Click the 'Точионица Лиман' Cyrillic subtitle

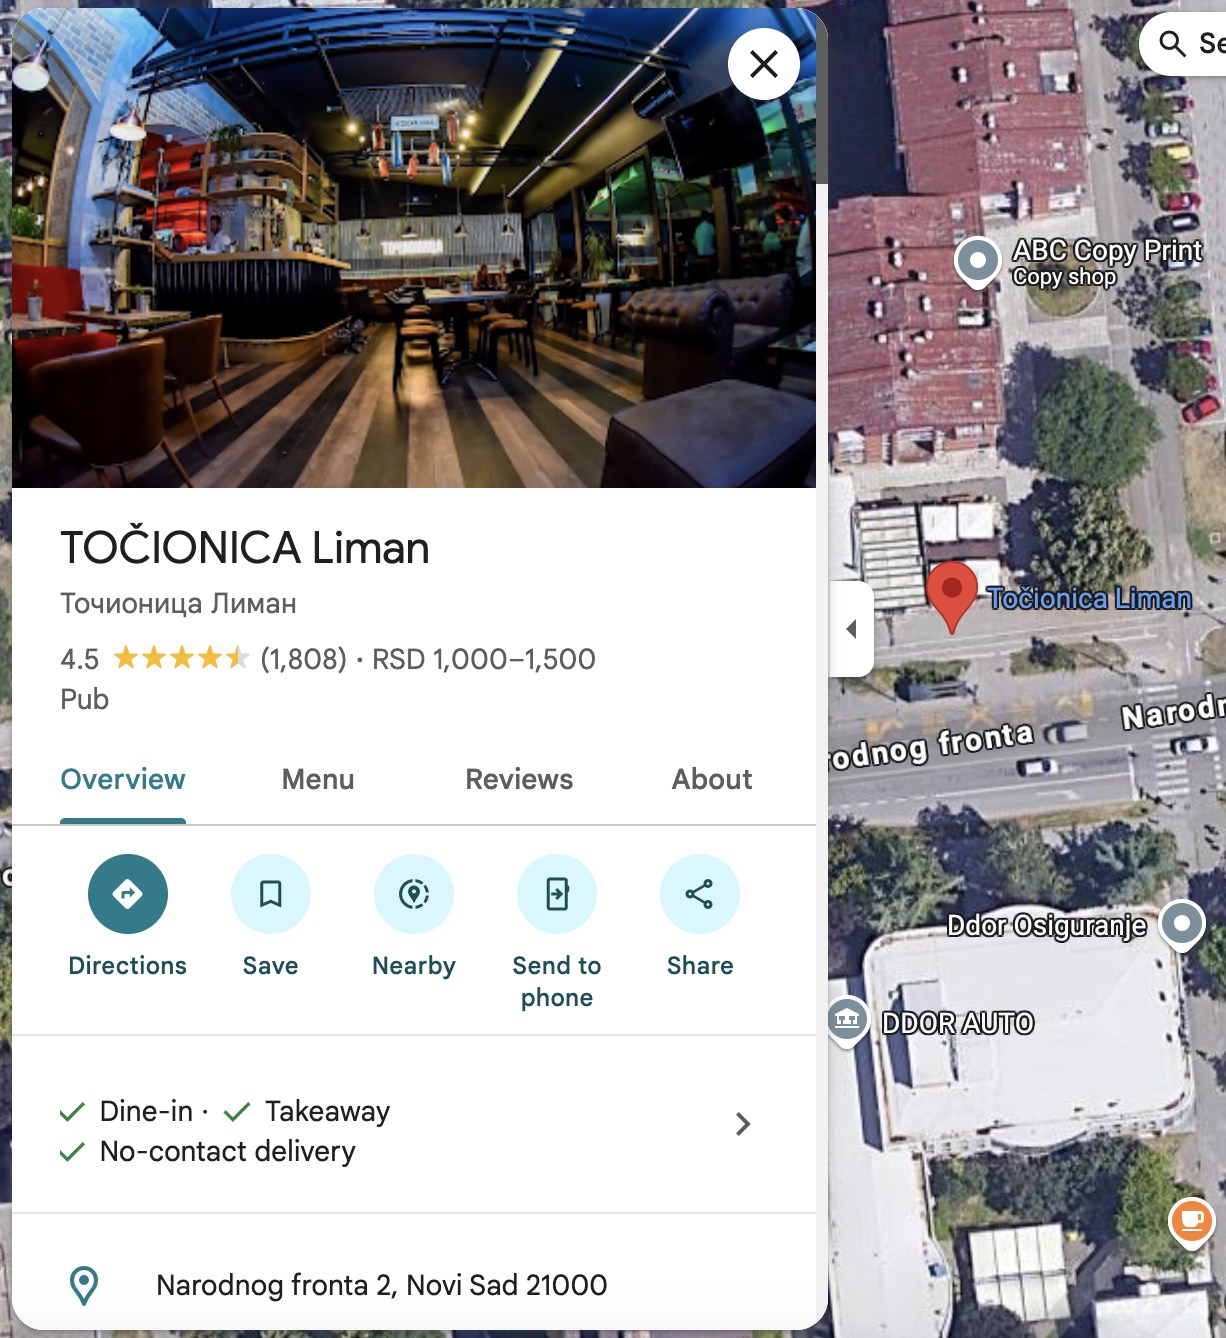click(178, 604)
